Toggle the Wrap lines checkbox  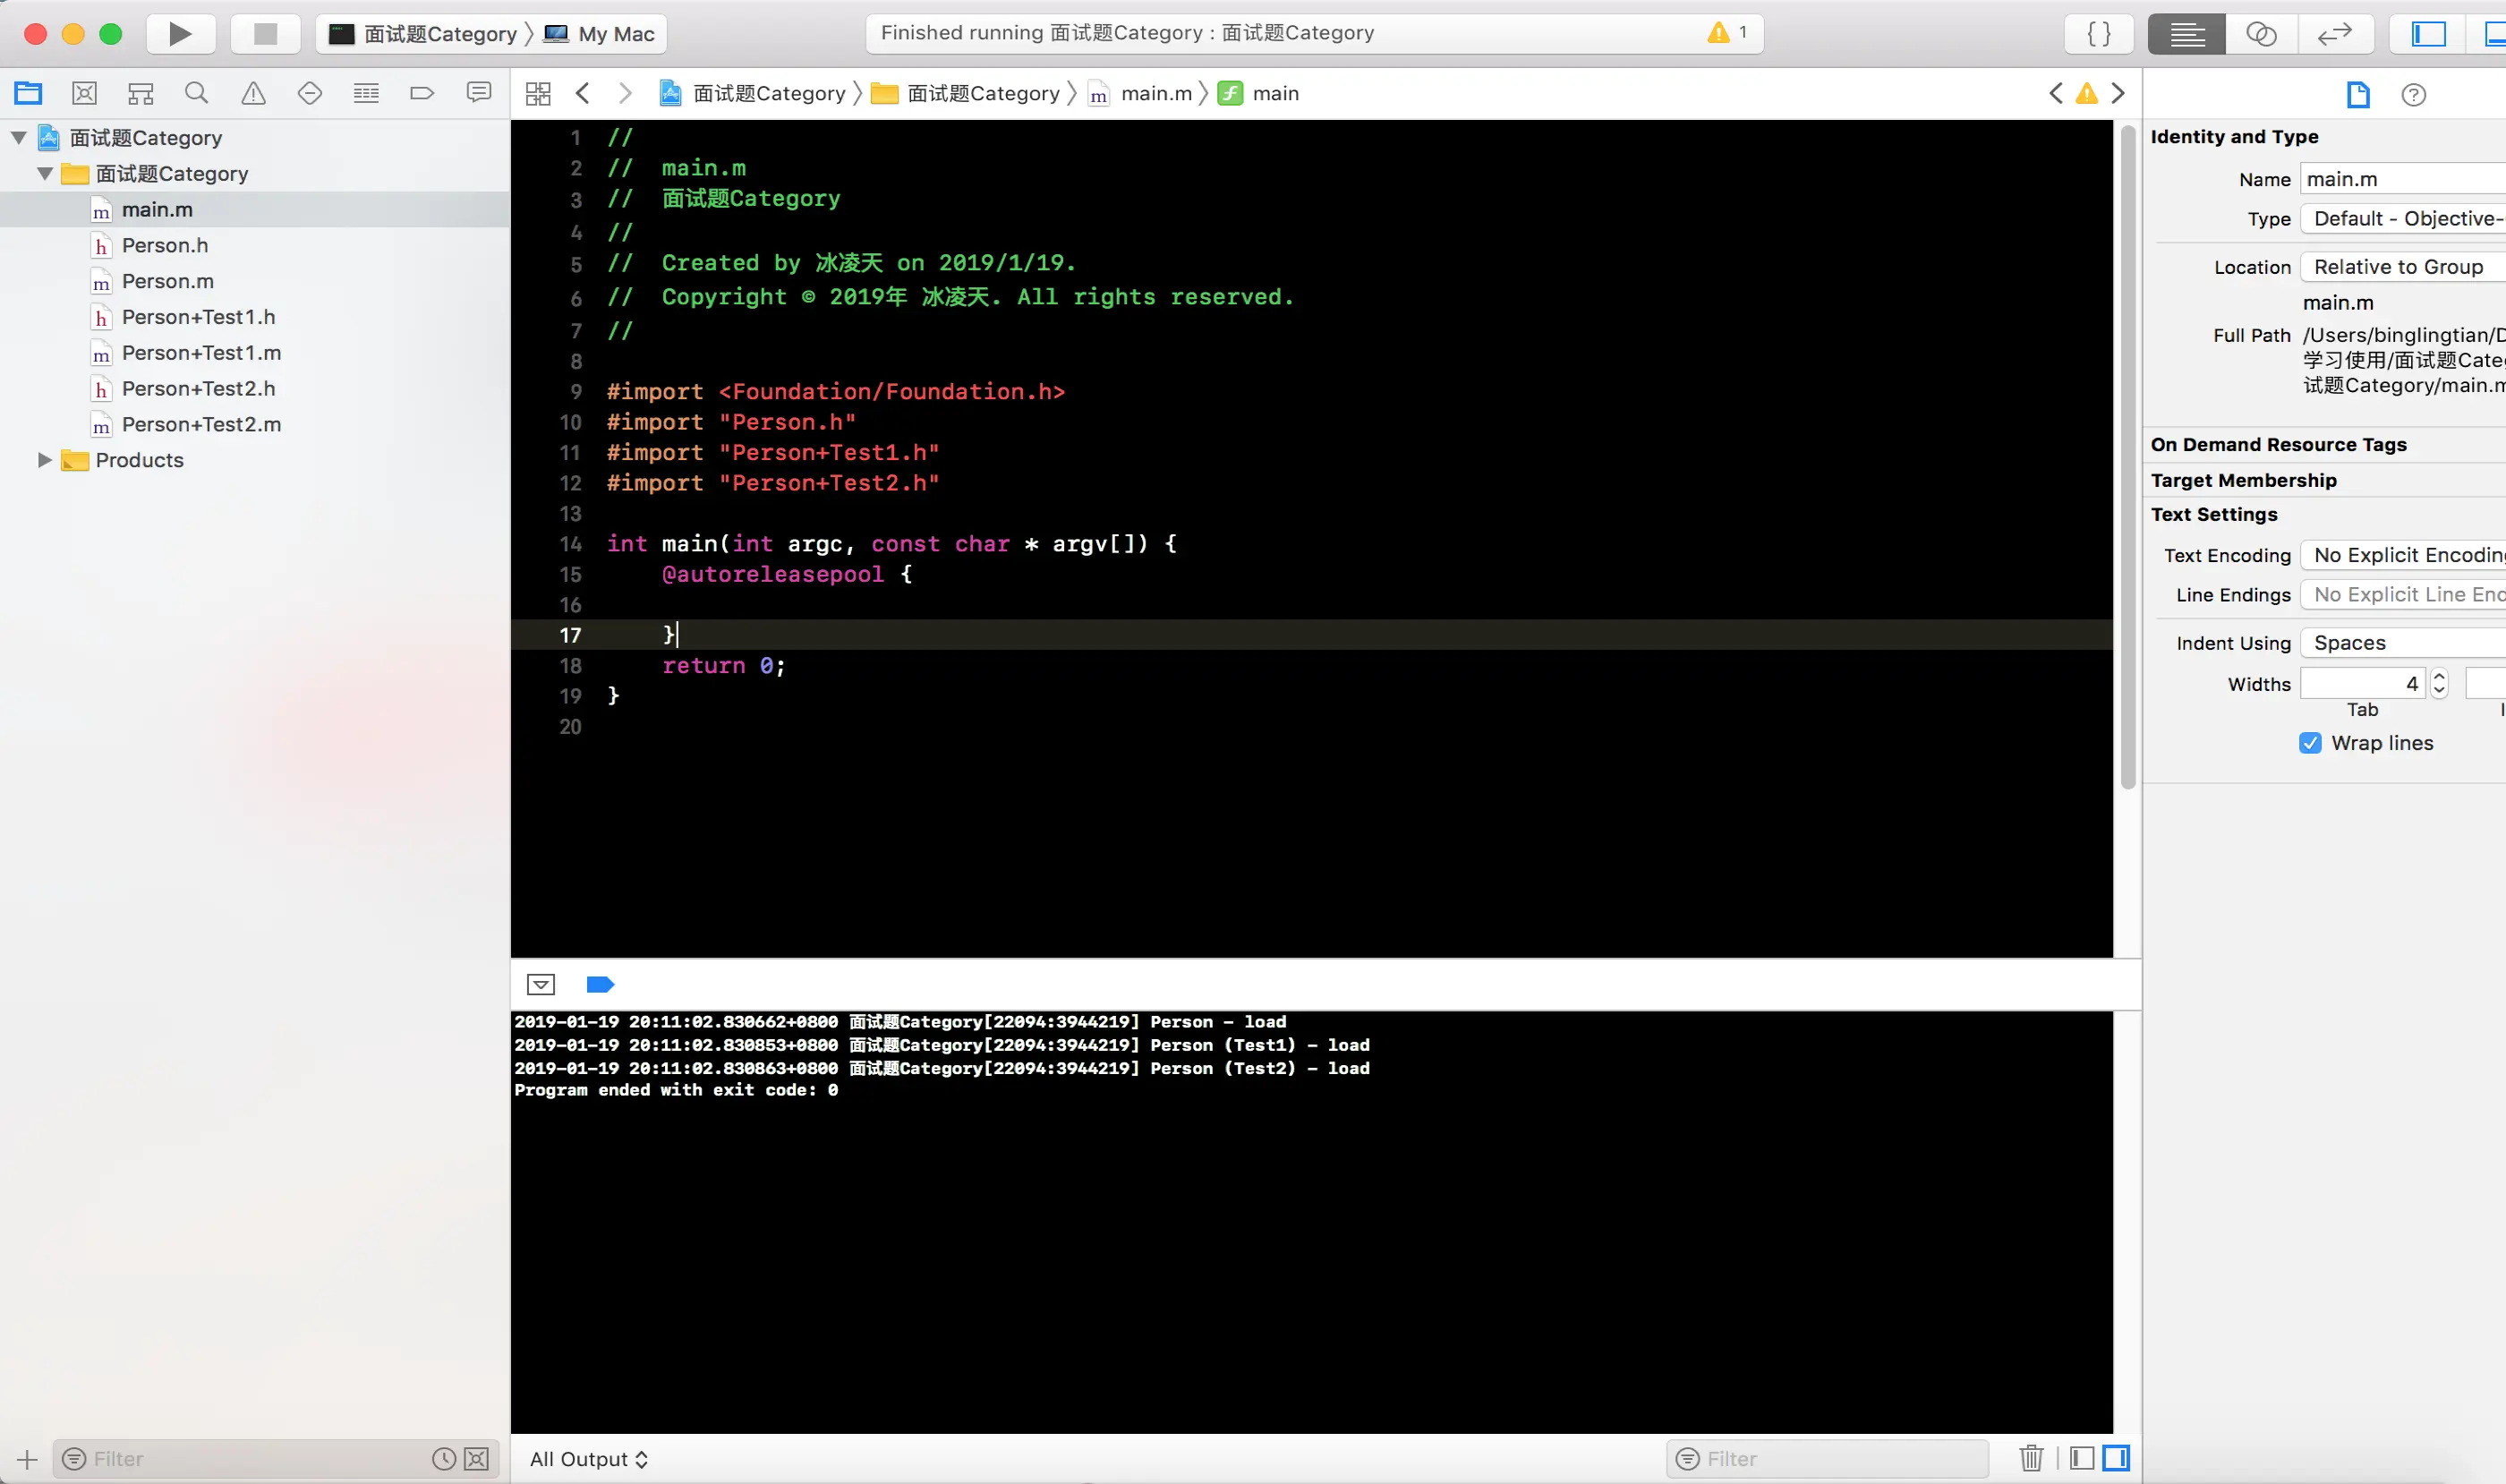2310,743
